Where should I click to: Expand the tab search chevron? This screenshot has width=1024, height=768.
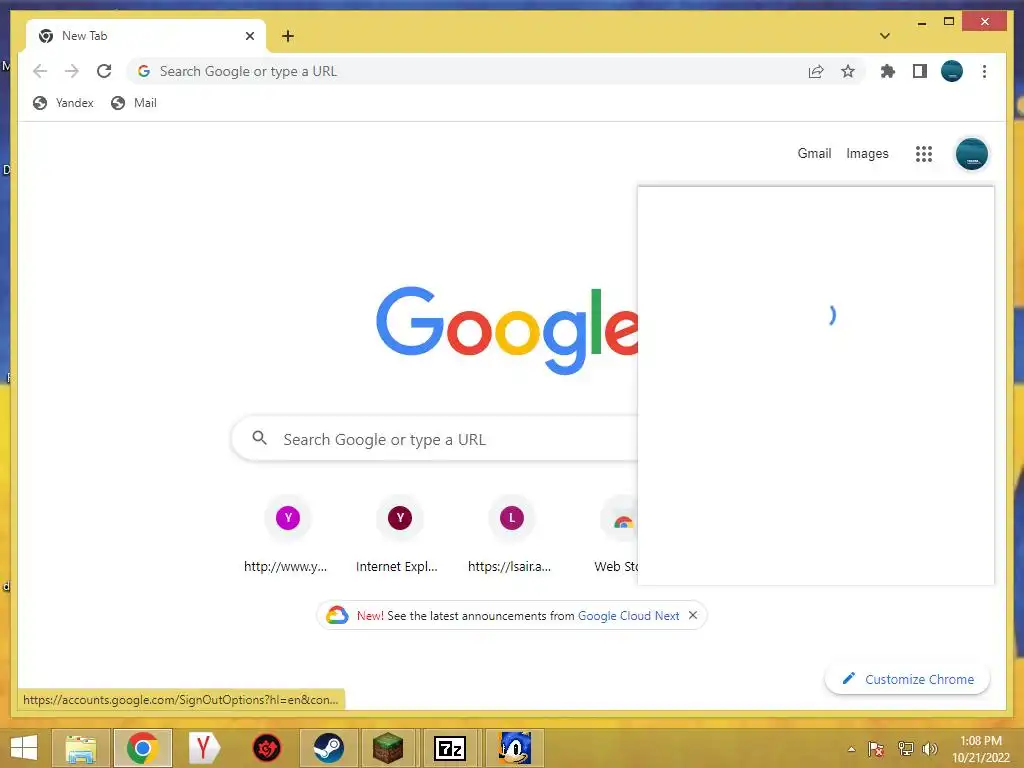pyautogui.click(x=884, y=36)
